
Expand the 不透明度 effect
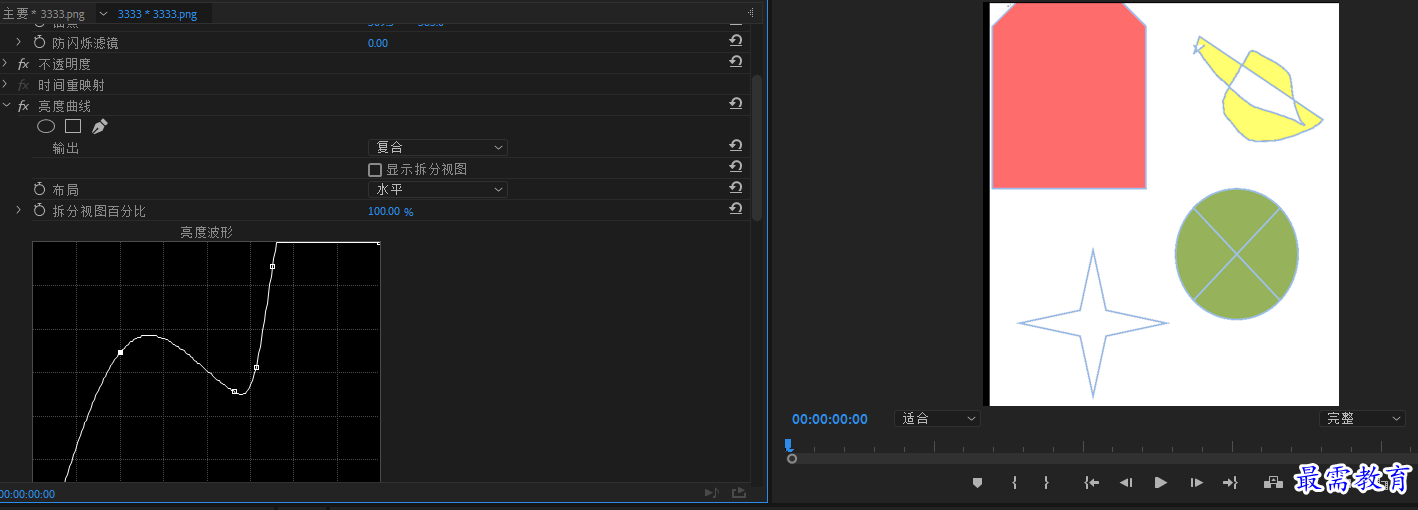(x=5, y=63)
